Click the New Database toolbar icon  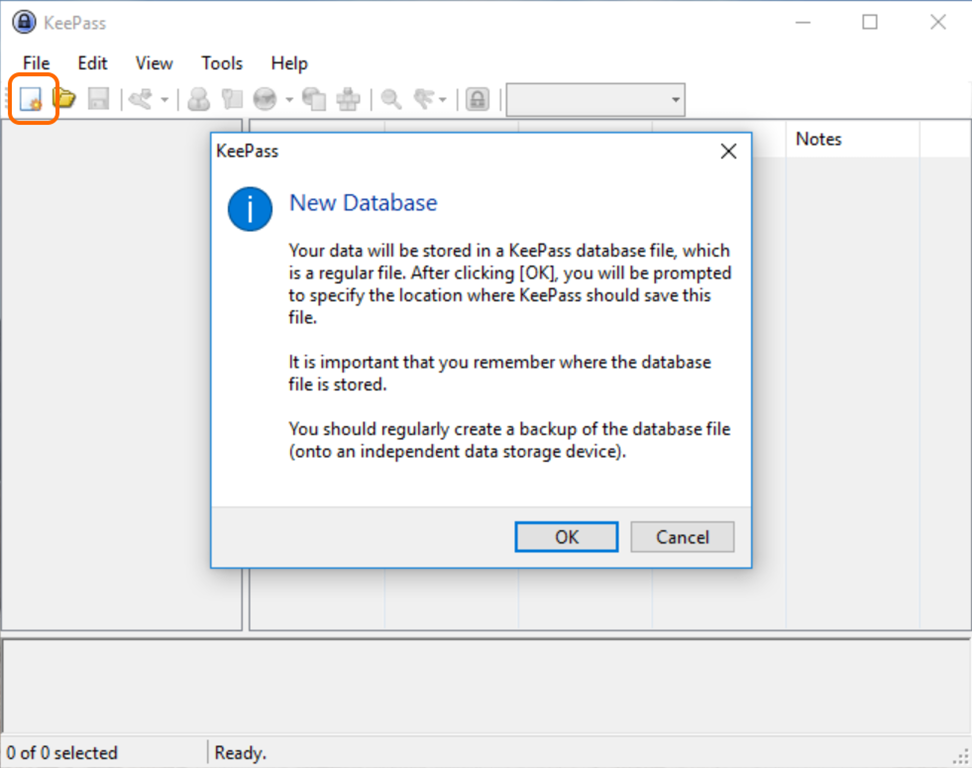[32, 99]
